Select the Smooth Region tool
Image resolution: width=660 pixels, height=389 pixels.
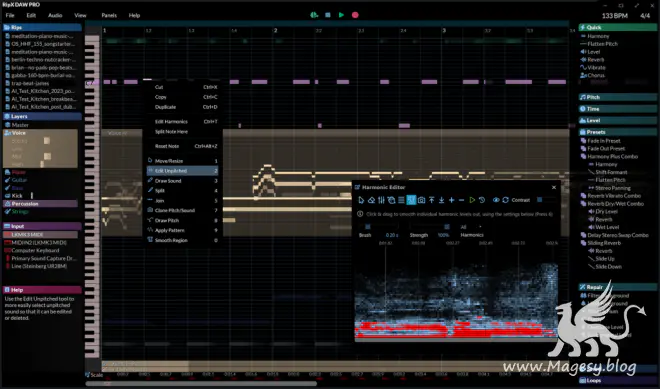pyautogui.click(x=182, y=240)
